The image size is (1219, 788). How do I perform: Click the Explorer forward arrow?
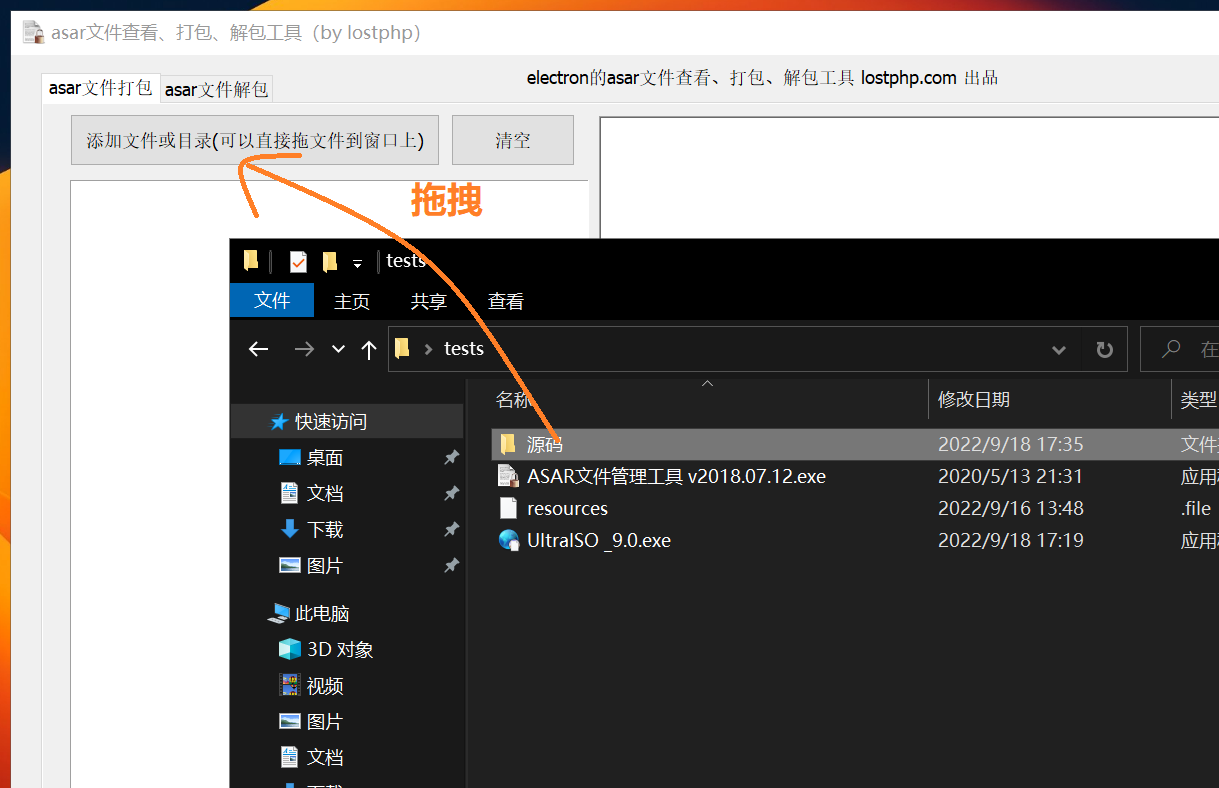[x=304, y=349]
